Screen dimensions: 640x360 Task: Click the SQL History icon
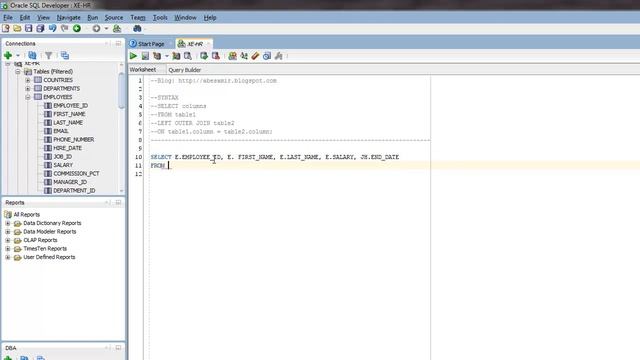267,56
